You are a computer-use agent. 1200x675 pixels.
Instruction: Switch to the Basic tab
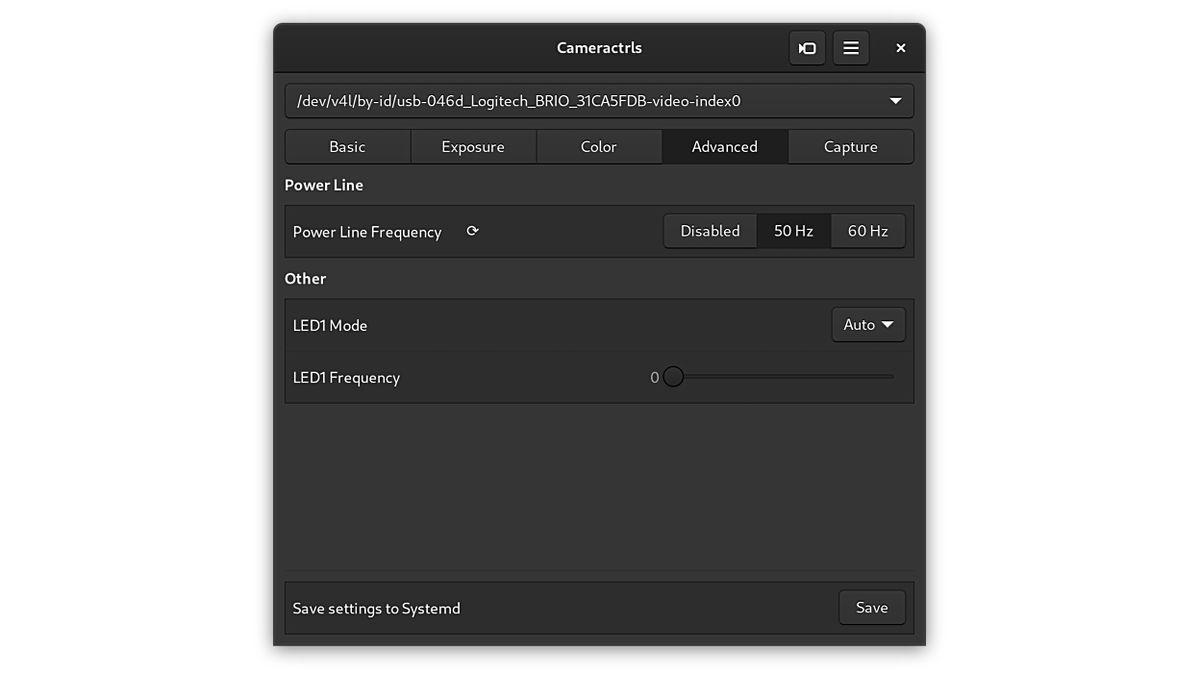point(347,146)
